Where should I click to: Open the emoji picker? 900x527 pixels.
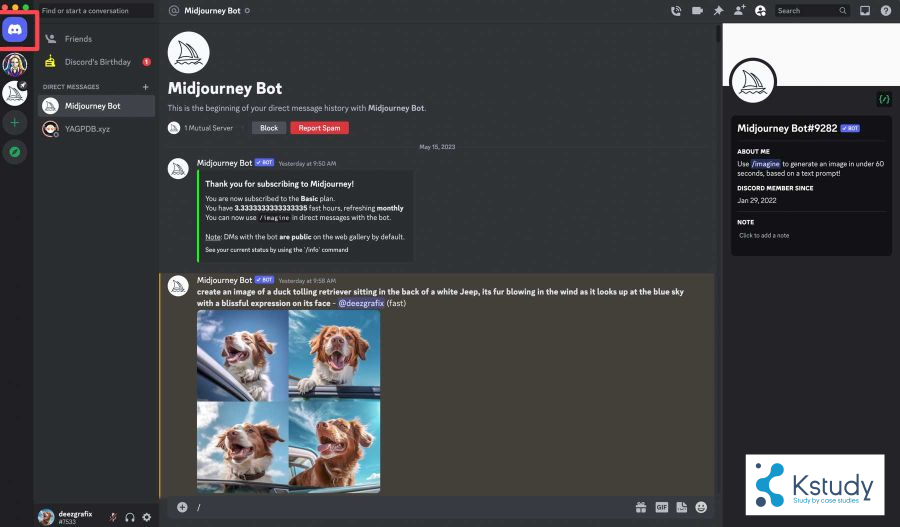701,507
